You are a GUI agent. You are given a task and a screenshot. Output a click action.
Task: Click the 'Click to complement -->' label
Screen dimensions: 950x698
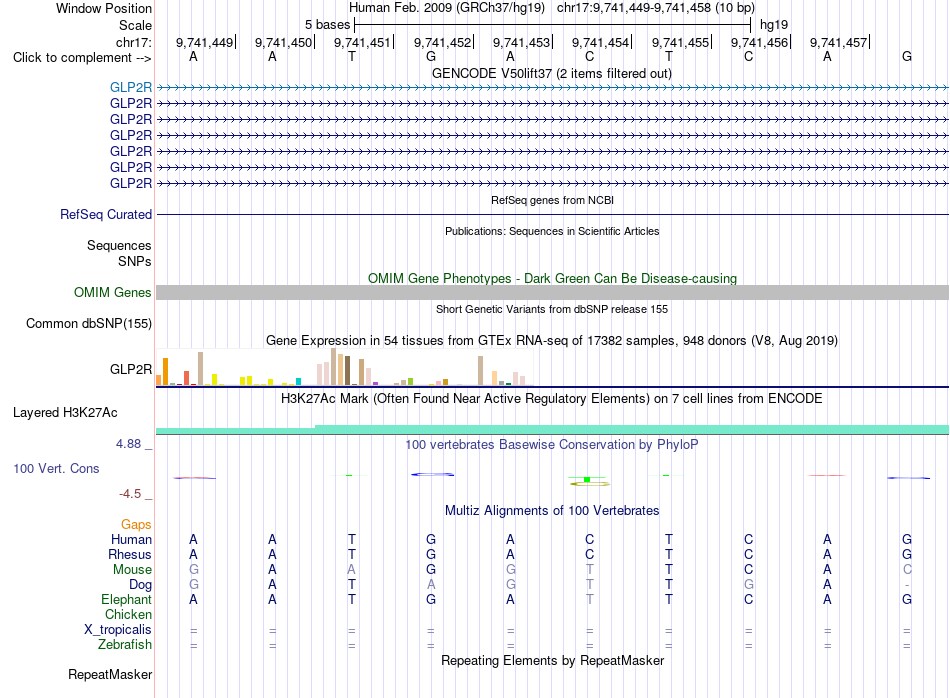click(82, 58)
